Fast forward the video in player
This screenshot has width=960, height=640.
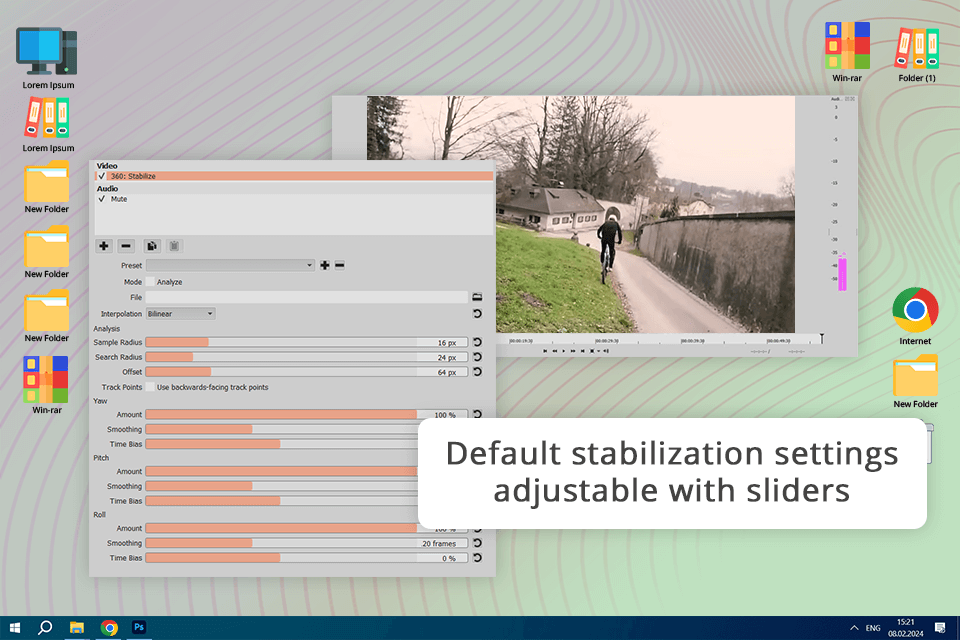pyautogui.click(x=573, y=351)
